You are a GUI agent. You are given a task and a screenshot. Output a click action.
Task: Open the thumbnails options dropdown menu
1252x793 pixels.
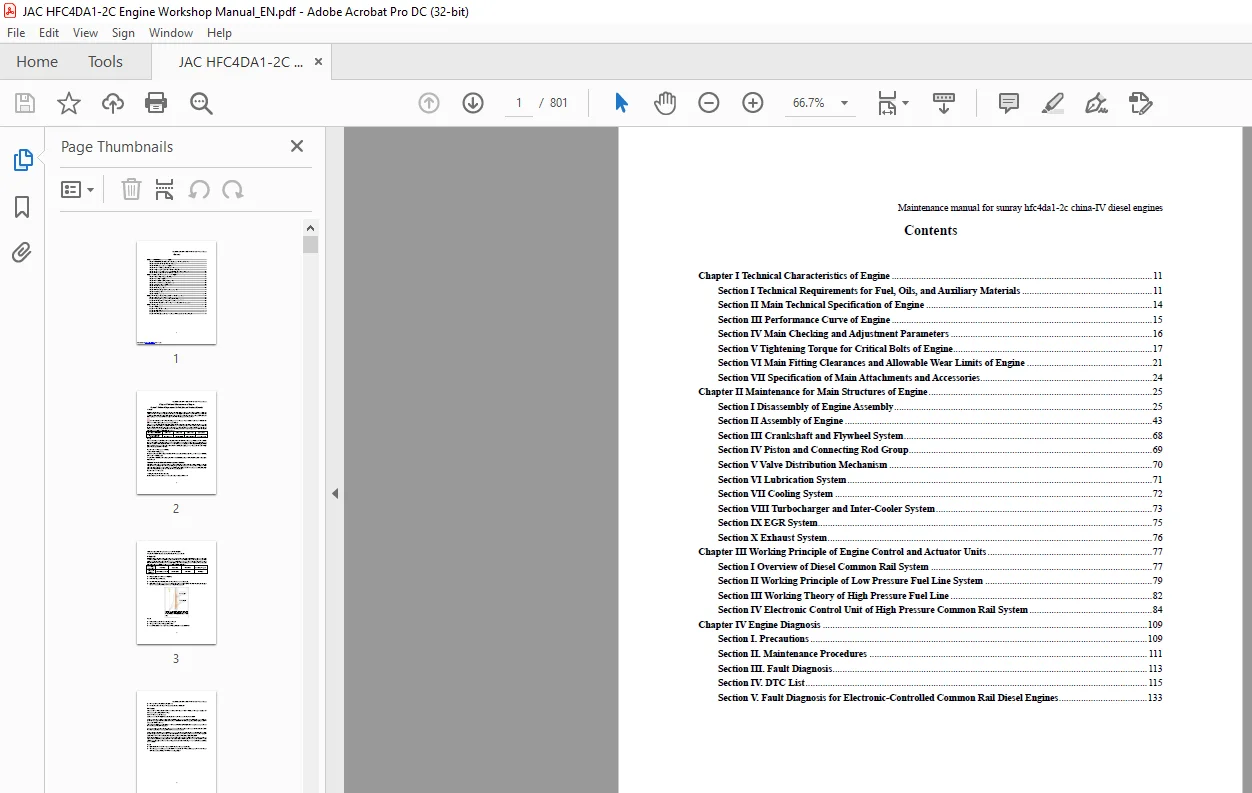pos(78,189)
